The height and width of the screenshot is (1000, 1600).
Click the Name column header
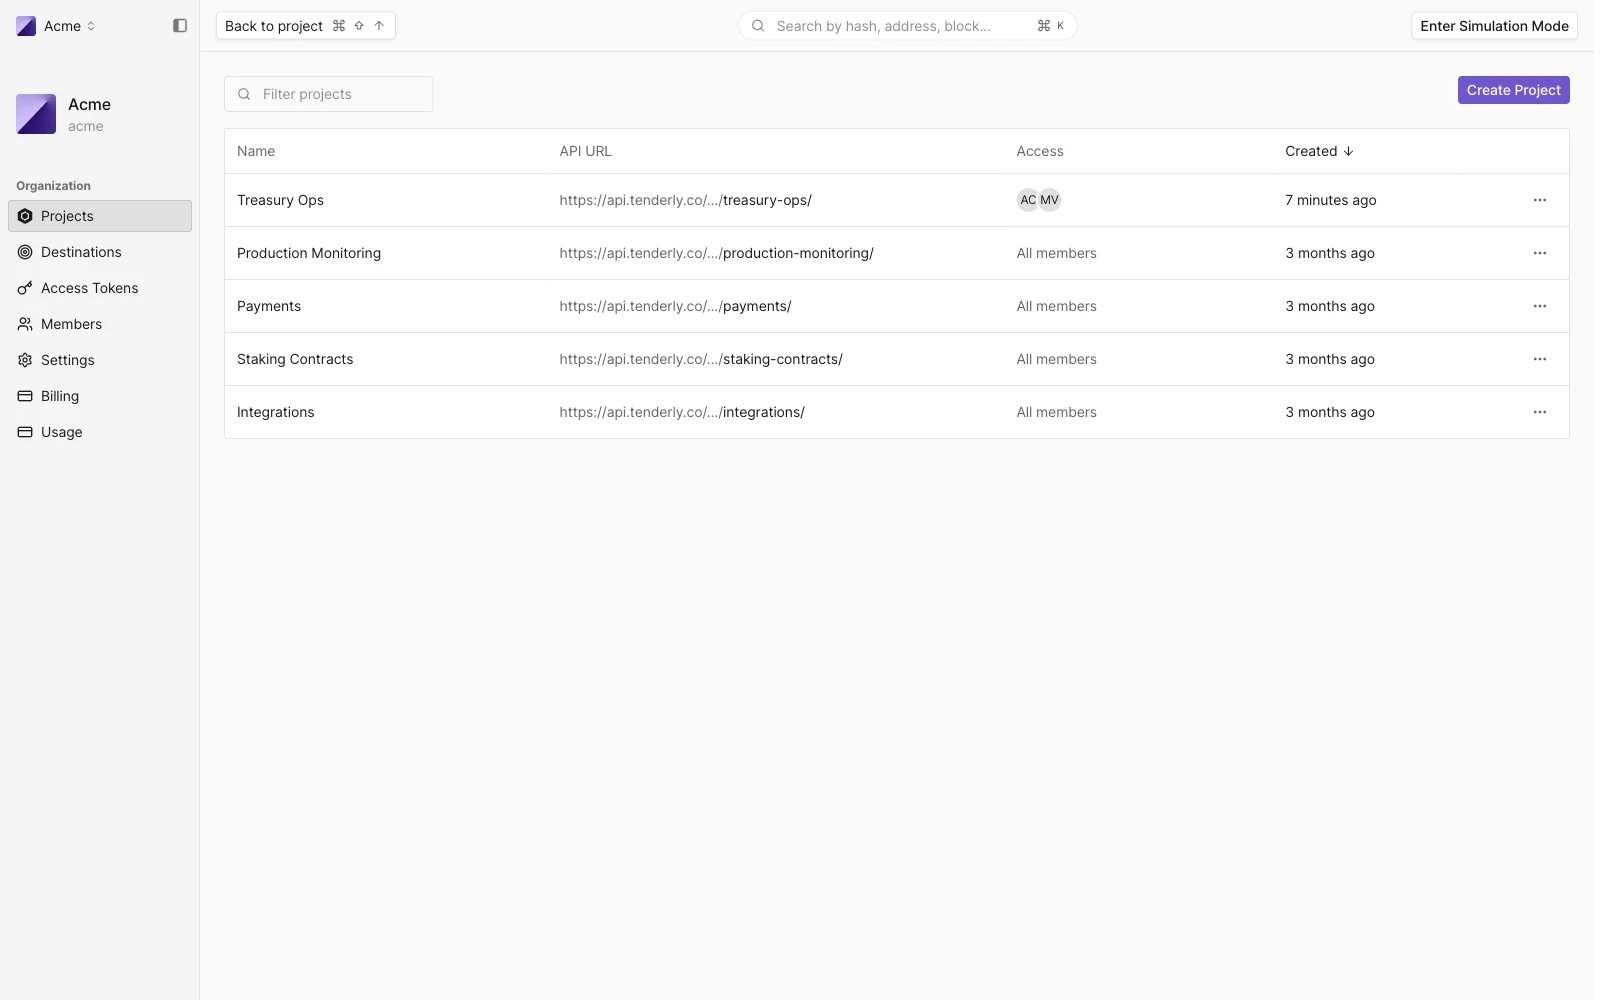[x=256, y=151]
